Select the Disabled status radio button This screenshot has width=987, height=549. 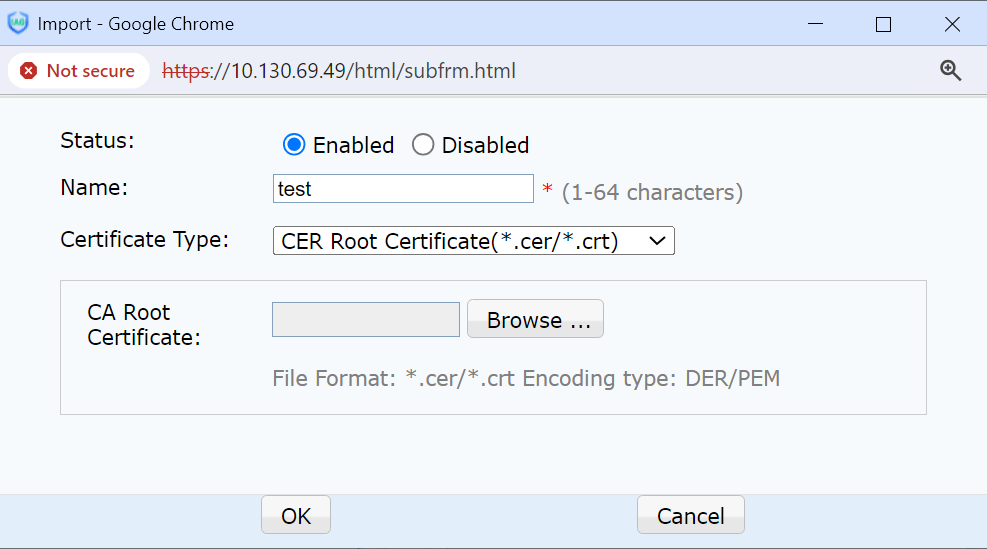point(423,145)
